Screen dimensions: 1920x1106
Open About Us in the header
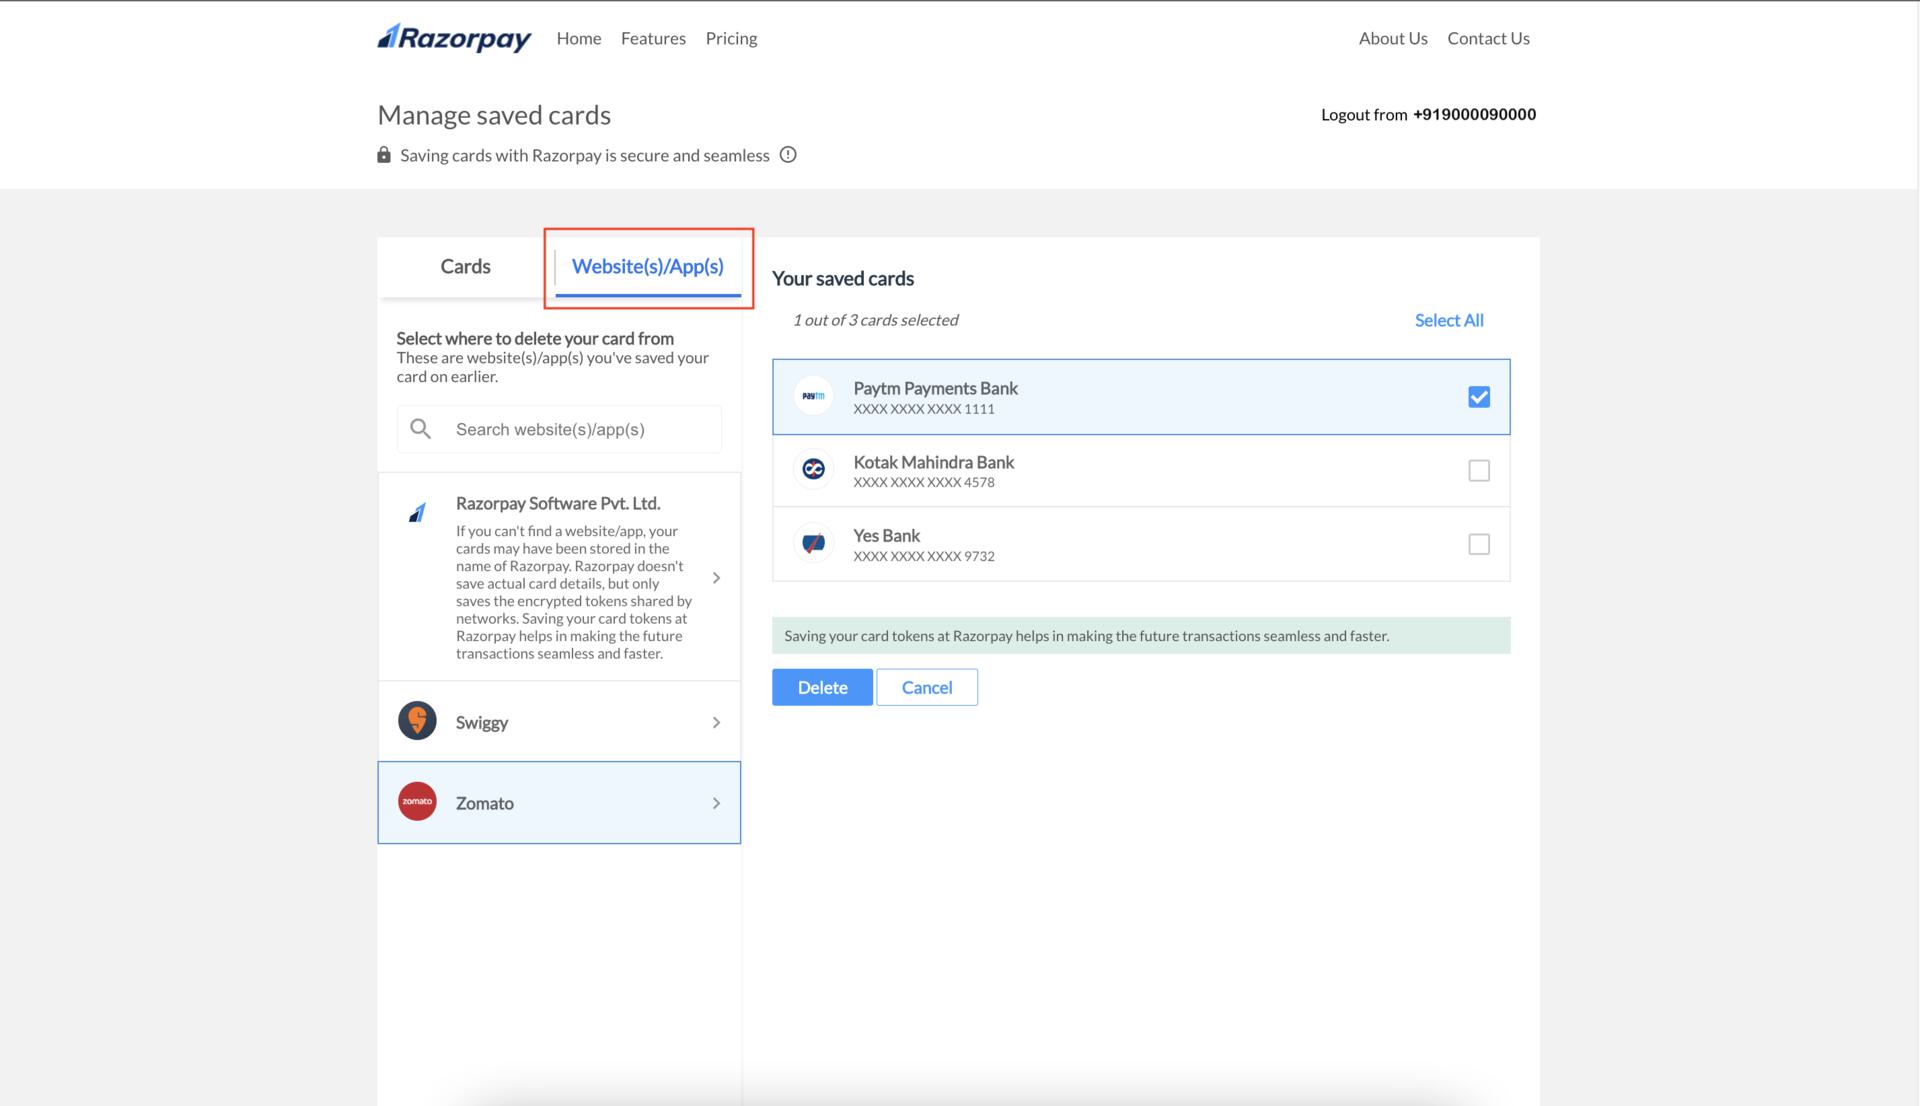click(x=1393, y=38)
